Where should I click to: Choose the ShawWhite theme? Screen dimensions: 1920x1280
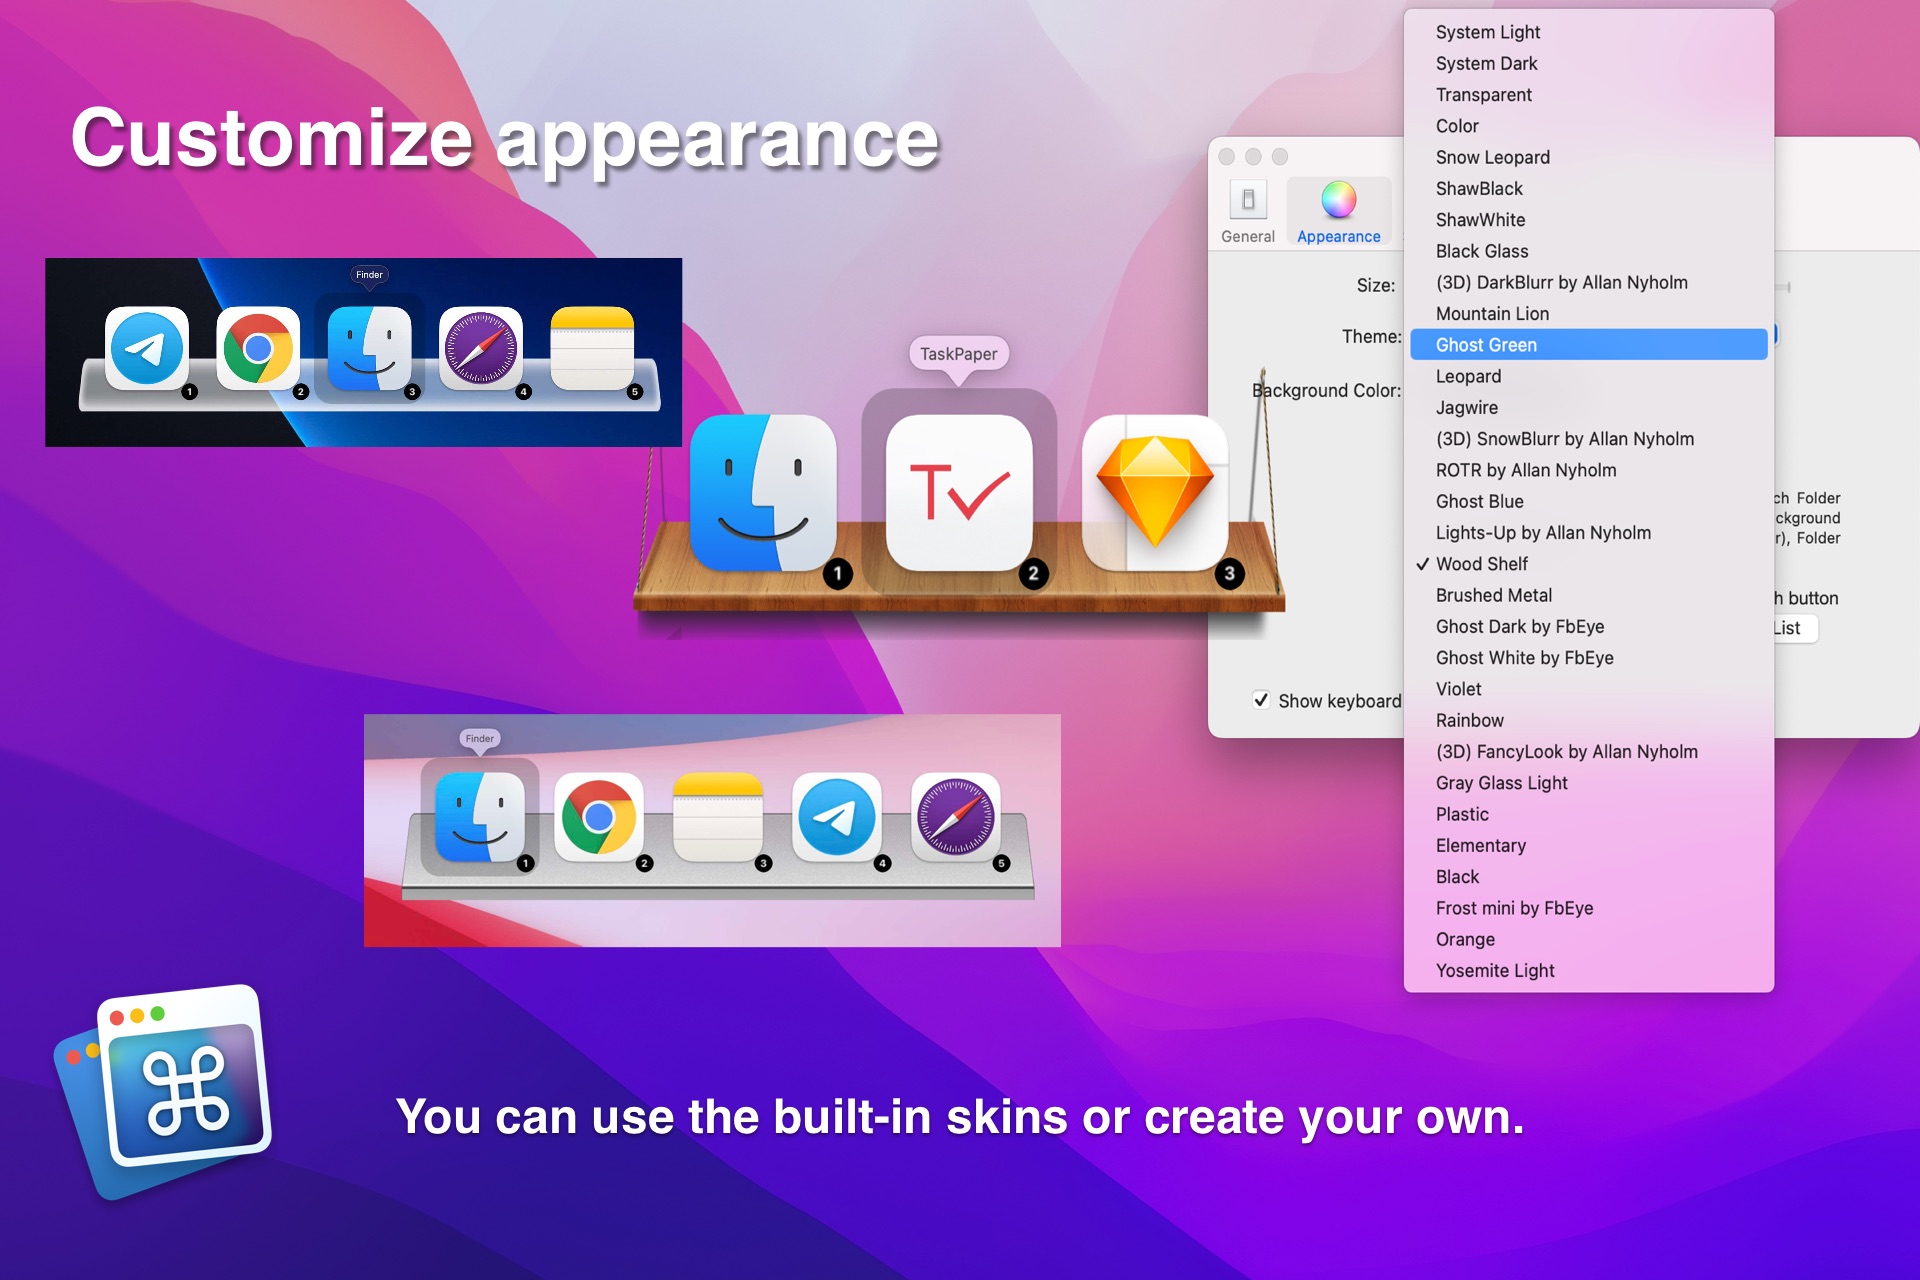pyautogui.click(x=1589, y=220)
